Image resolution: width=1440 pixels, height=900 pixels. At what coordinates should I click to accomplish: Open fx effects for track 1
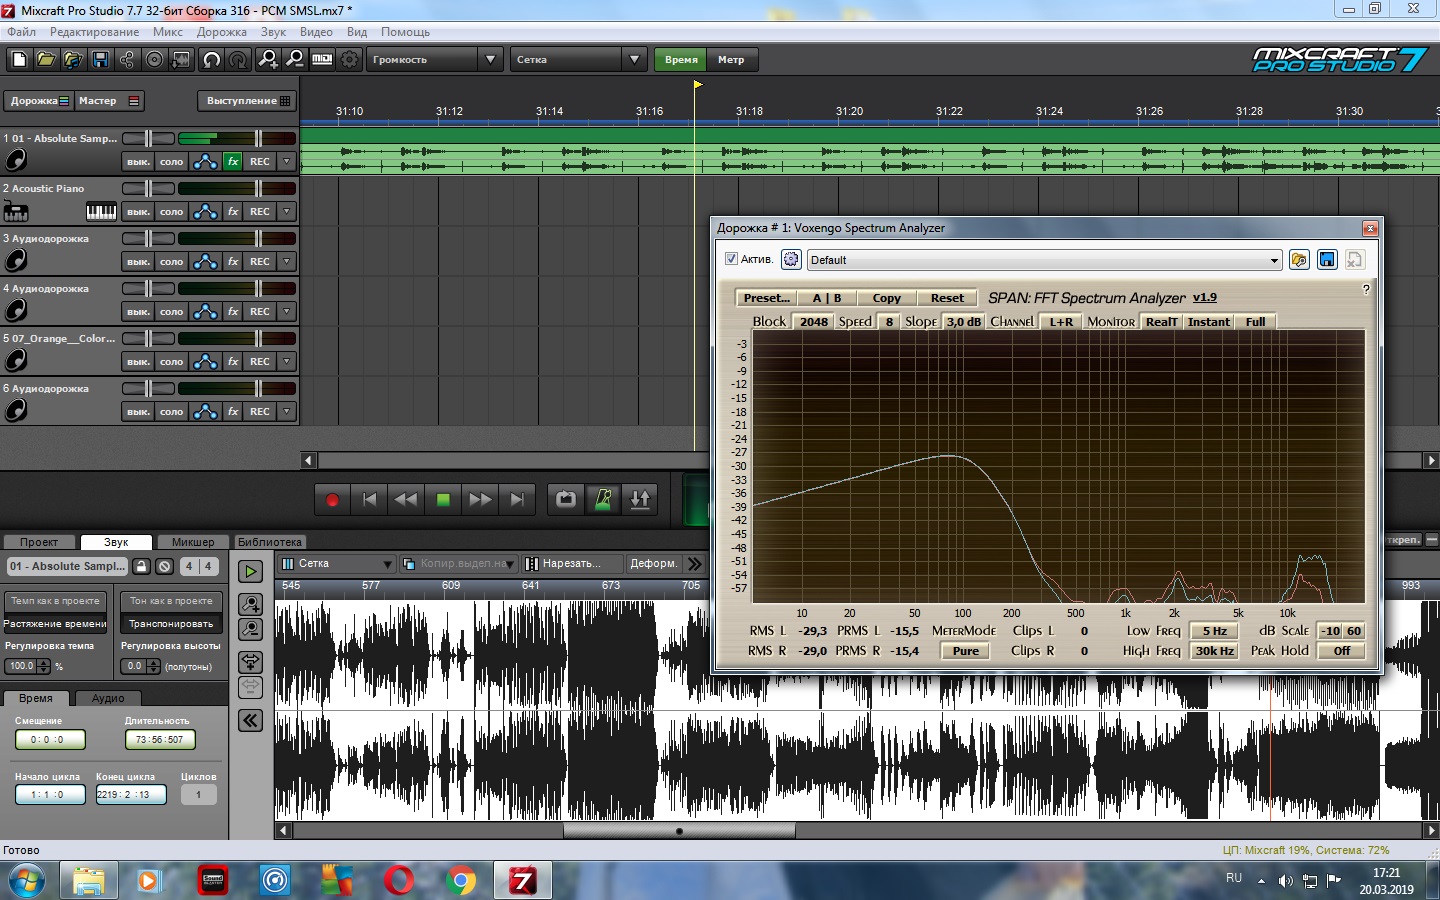point(233,161)
